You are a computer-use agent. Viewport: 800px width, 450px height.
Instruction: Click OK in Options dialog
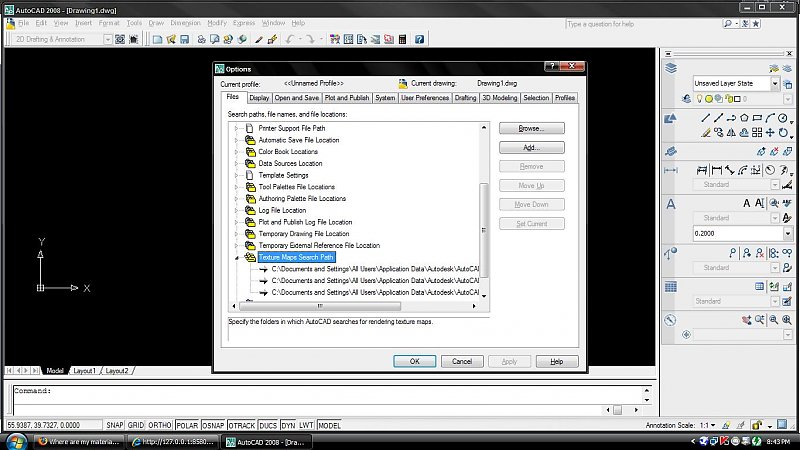pyautogui.click(x=415, y=361)
